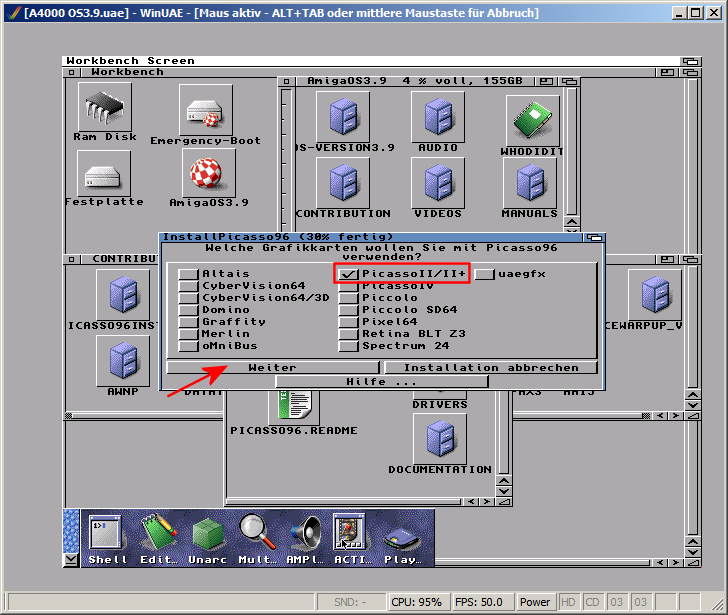This screenshot has height=615, width=728.
Task: Enable the oMniBus checkbox
Action: (x=188, y=346)
